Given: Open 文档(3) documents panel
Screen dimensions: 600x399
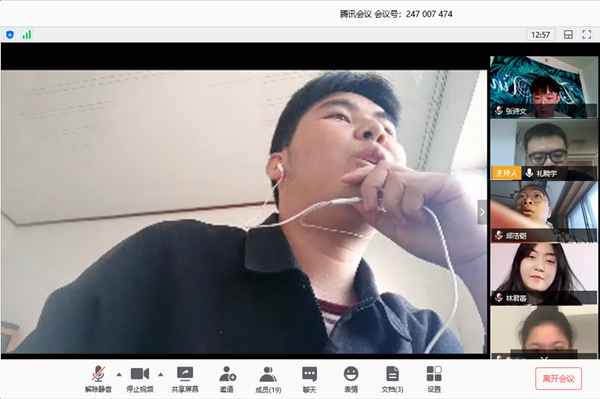Looking at the screenshot, I should tap(392, 379).
